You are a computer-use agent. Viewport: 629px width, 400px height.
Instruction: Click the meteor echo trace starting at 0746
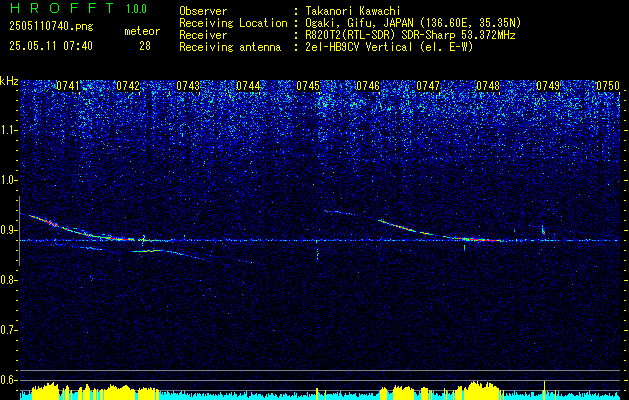tap(440, 231)
